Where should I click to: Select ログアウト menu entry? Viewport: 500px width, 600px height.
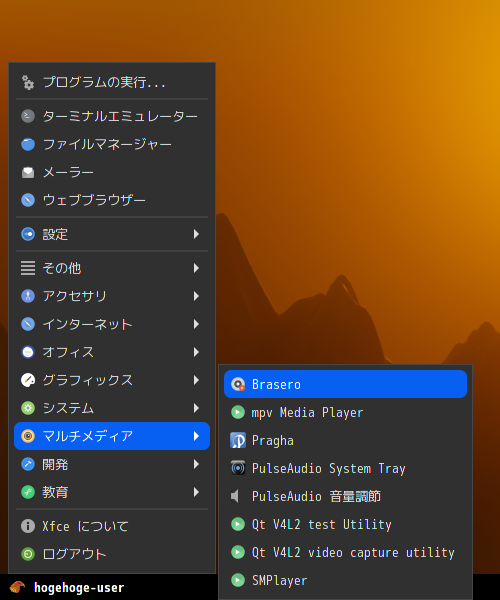[112, 554]
